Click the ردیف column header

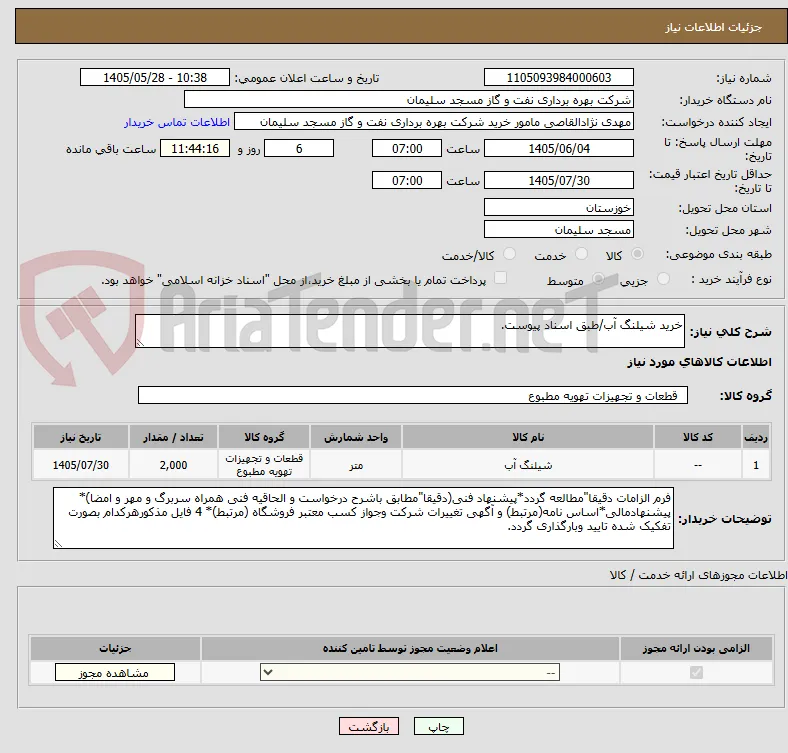[755, 437]
